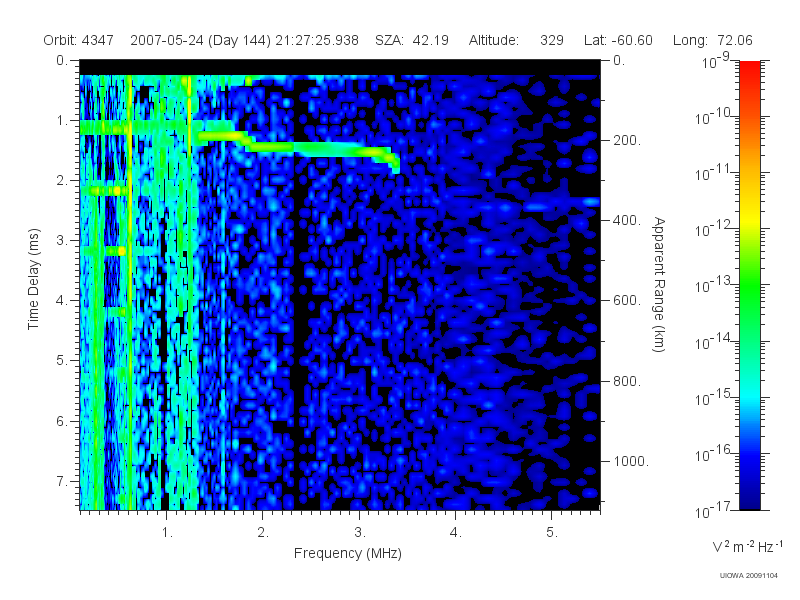Click the date "2007-05-24 (Day 144)" text

[x=201, y=40]
